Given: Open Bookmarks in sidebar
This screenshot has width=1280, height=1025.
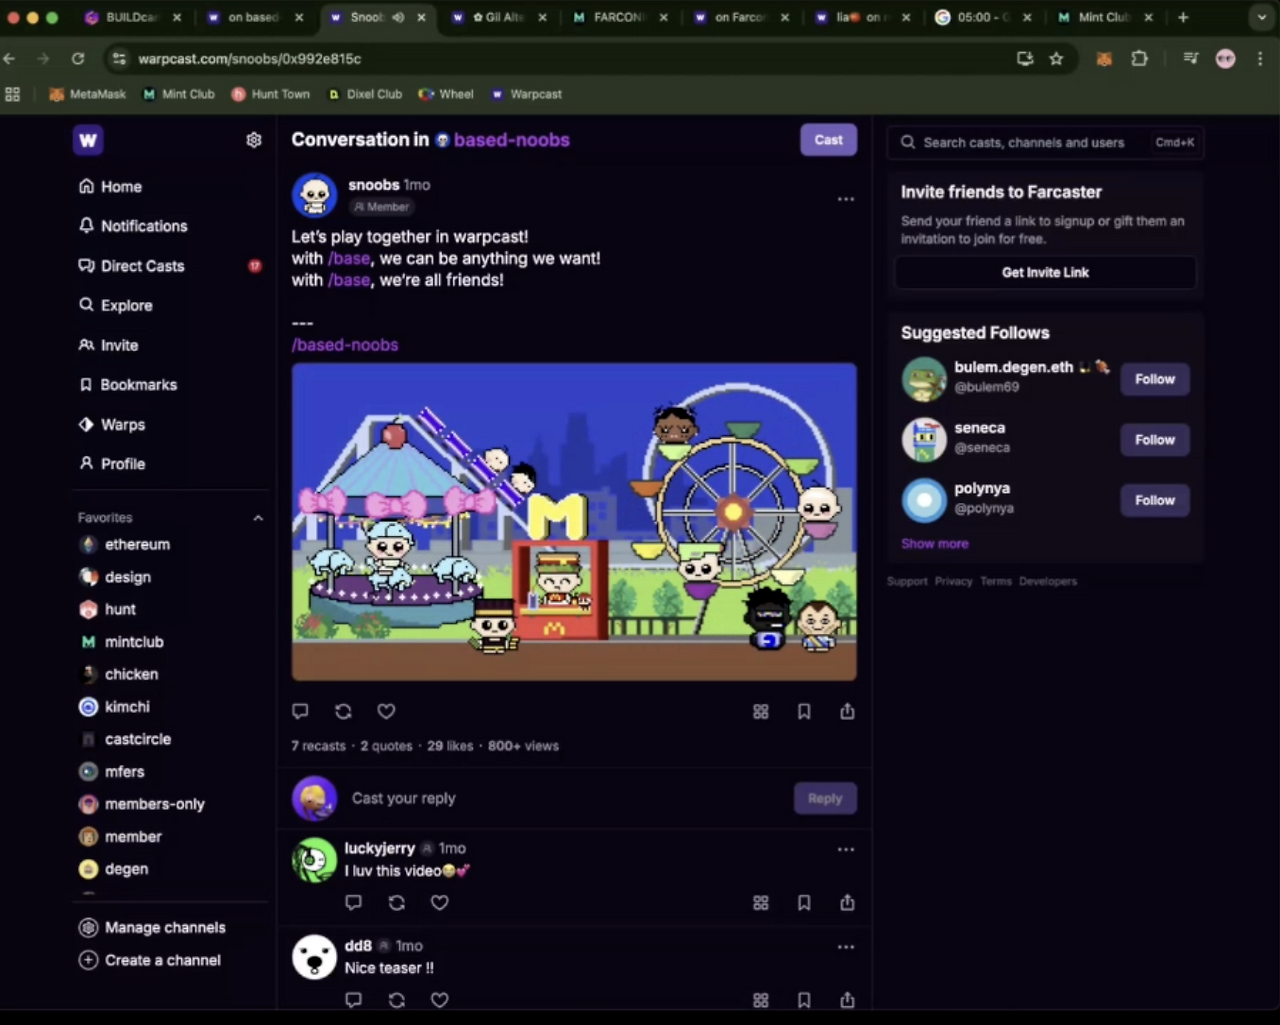Looking at the screenshot, I should click(x=127, y=385).
